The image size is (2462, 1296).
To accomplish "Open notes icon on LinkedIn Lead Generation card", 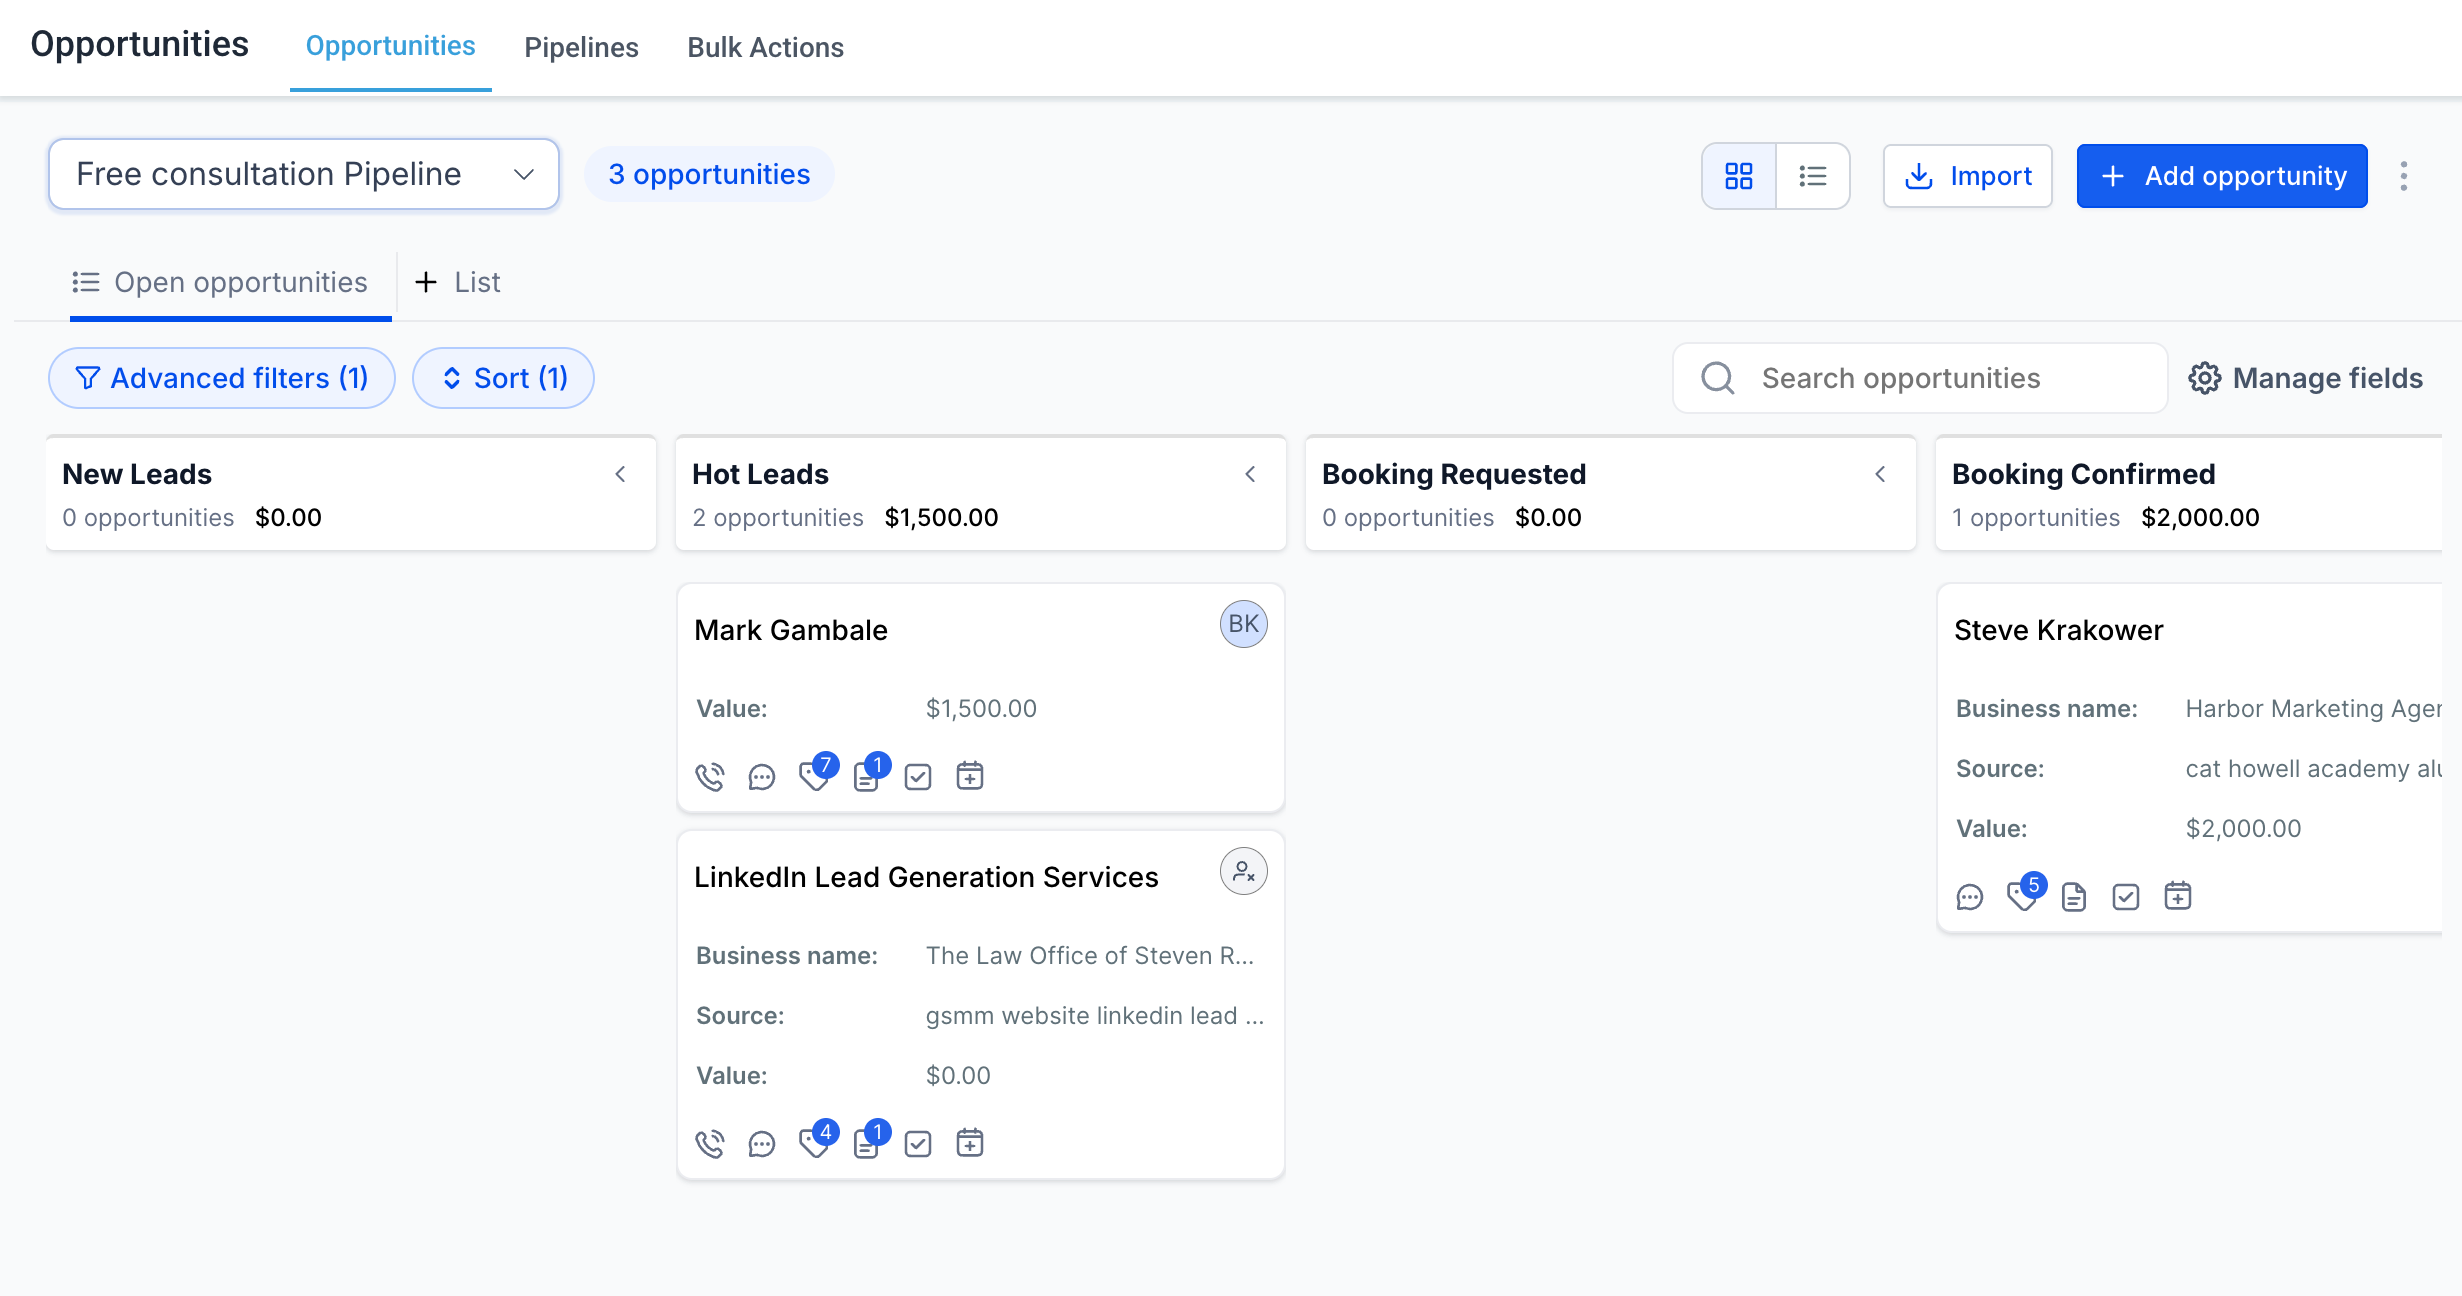I will click(x=868, y=1142).
